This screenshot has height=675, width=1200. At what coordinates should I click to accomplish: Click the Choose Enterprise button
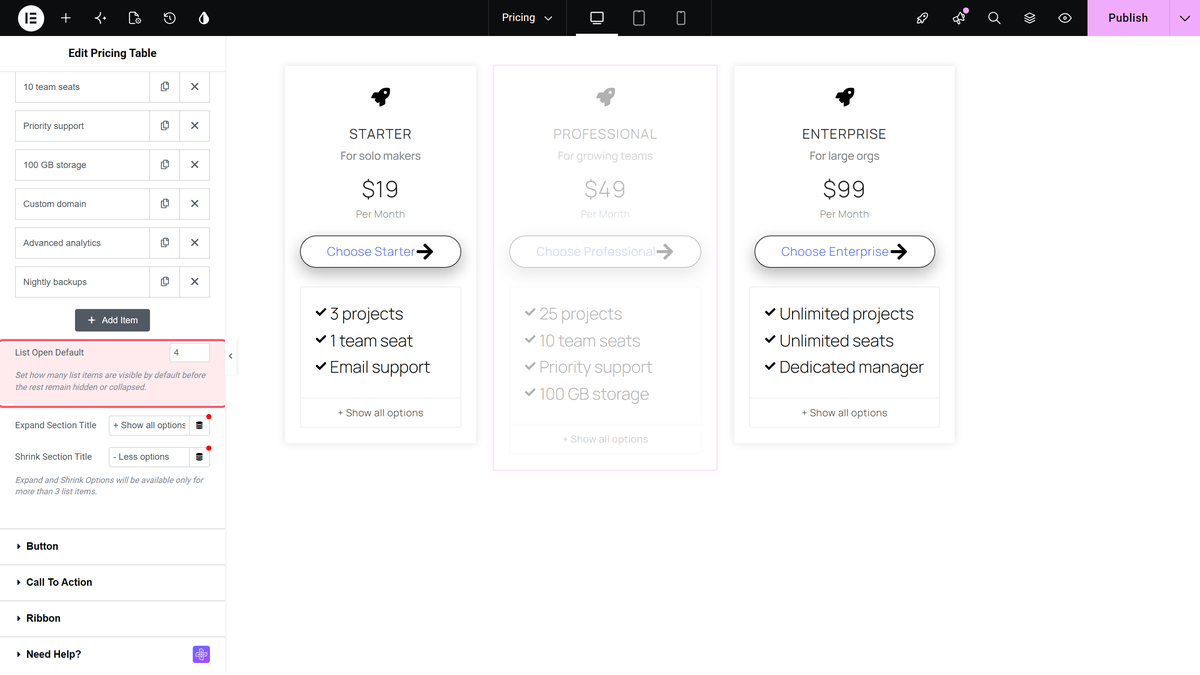(x=844, y=252)
